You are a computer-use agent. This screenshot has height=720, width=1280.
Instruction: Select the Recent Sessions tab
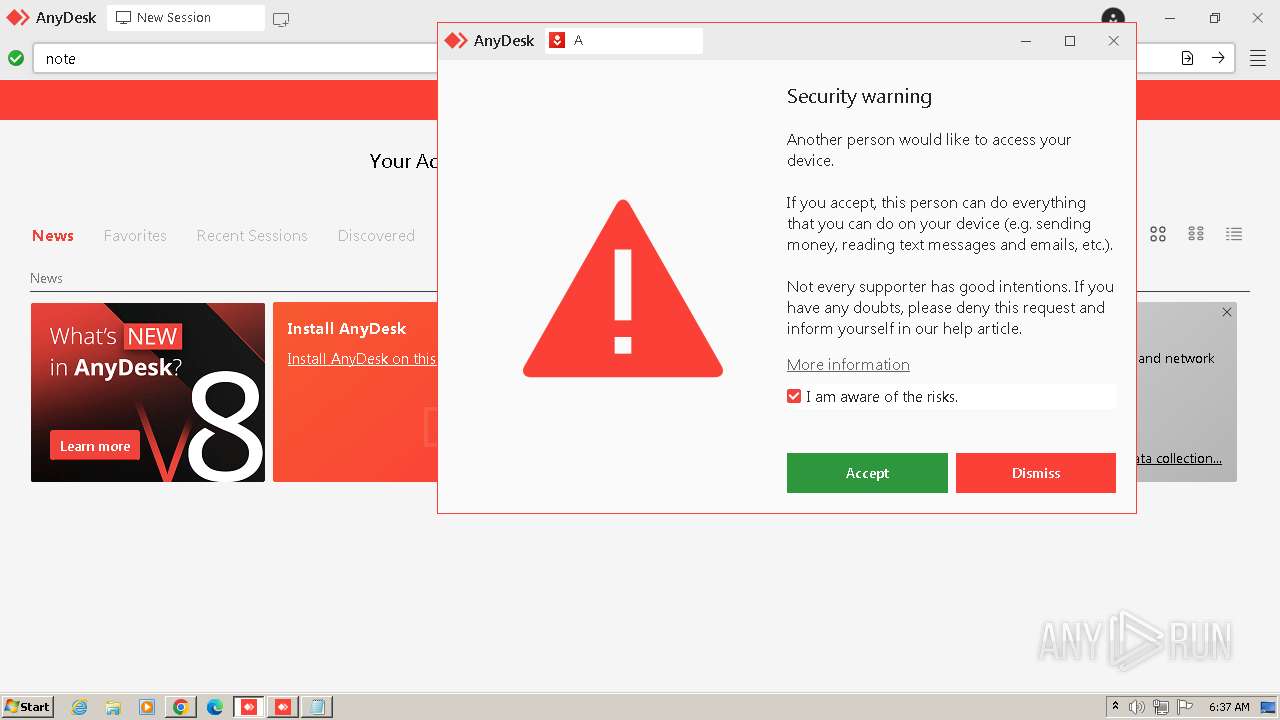pyautogui.click(x=252, y=236)
